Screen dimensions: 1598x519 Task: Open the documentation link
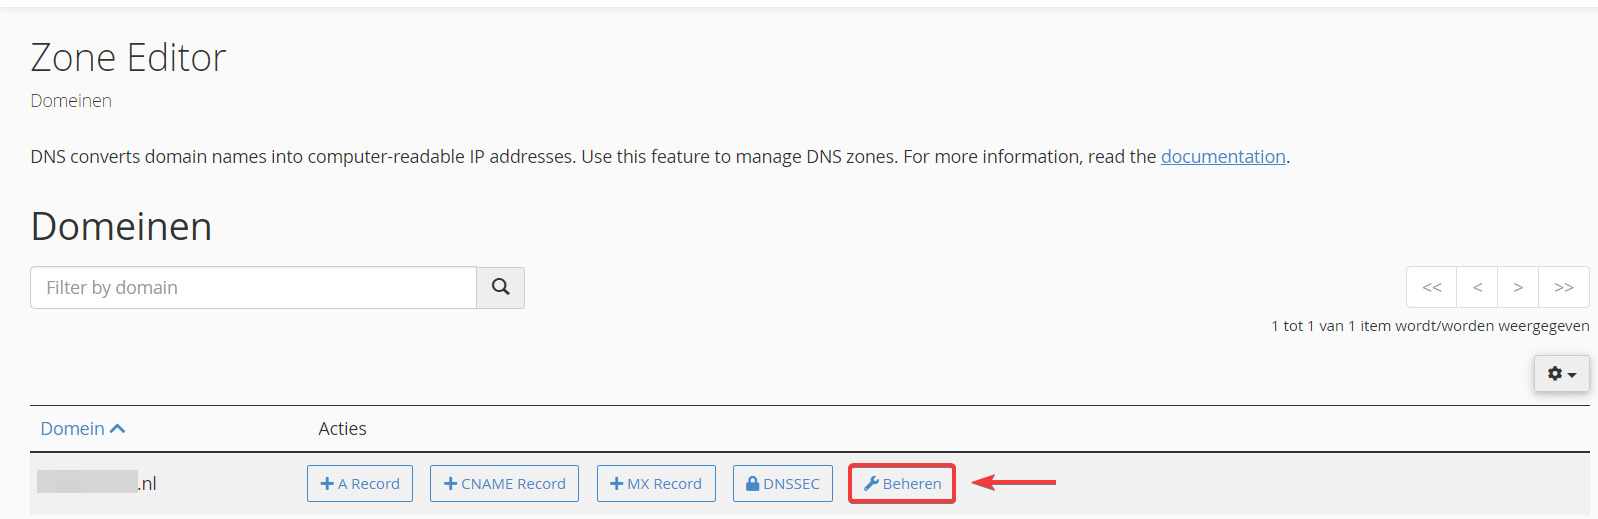coord(1223,157)
